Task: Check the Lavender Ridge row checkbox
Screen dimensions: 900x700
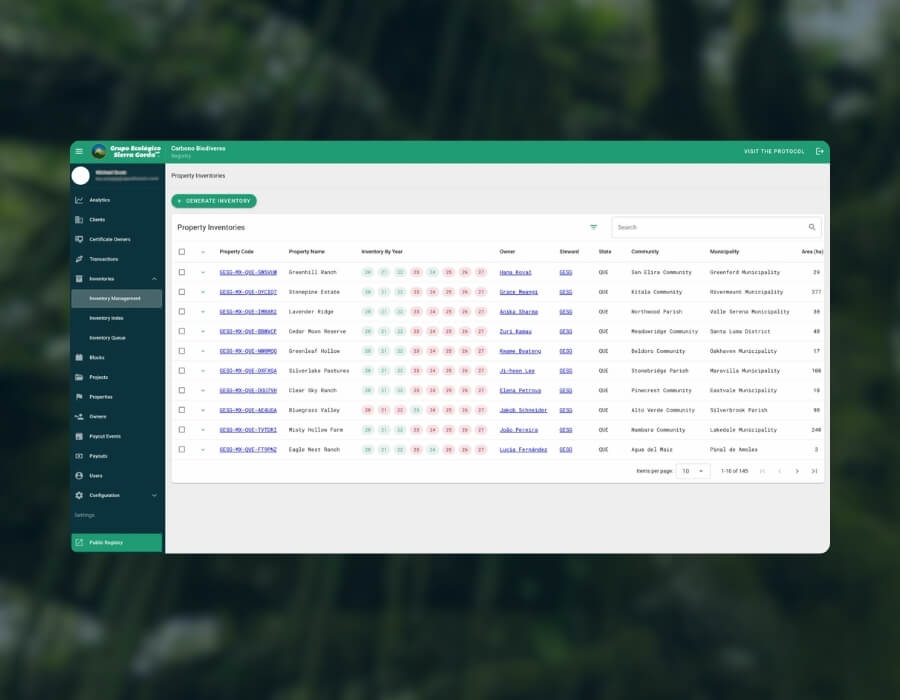Action: click(x=182, y=312)
